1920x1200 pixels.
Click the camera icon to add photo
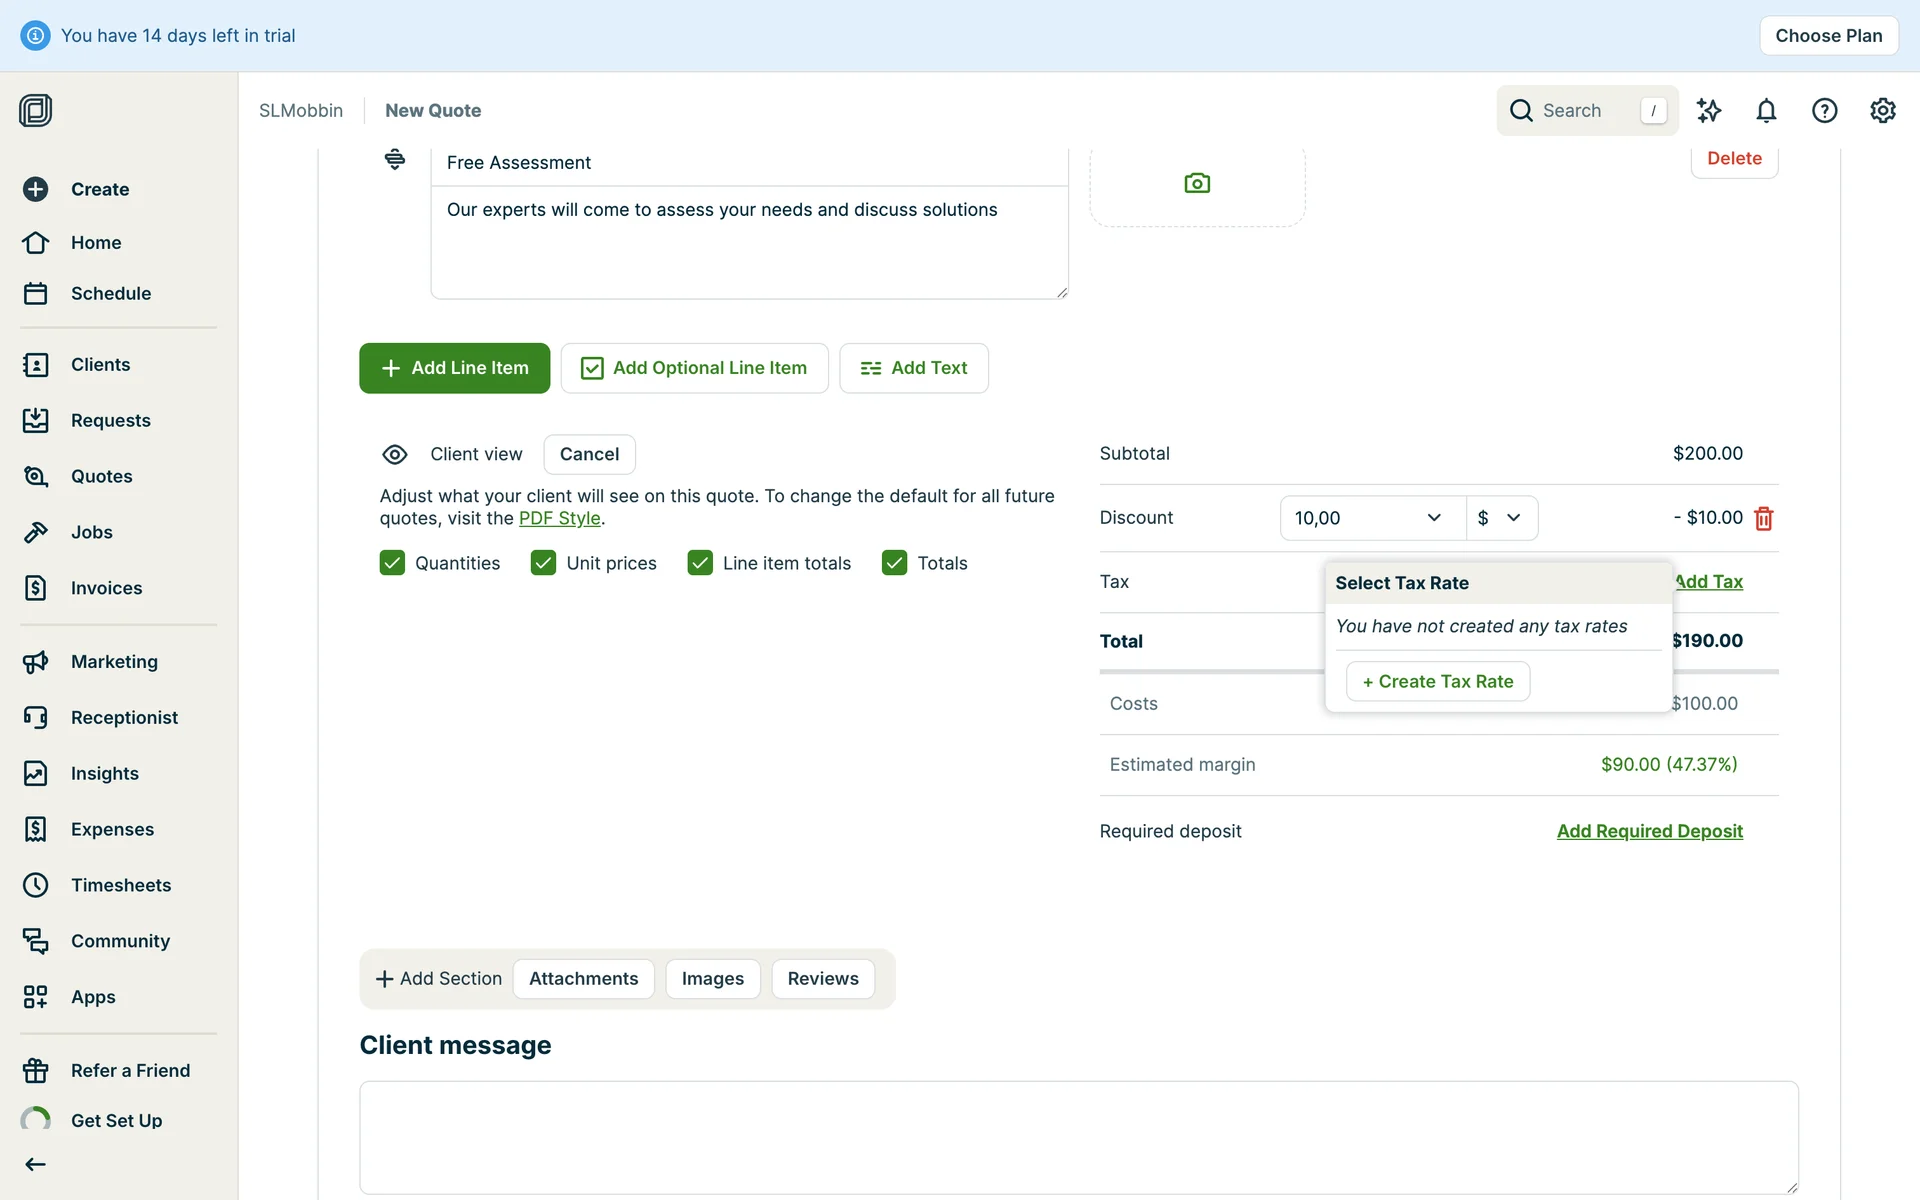pyautogui.click(x=1197, y=183)
